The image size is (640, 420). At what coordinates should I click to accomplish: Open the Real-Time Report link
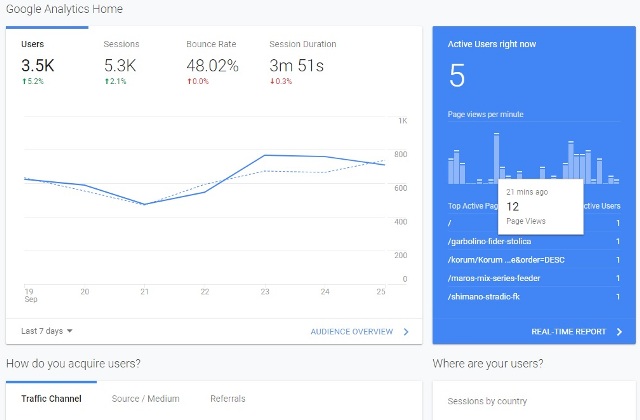[569, 331]
